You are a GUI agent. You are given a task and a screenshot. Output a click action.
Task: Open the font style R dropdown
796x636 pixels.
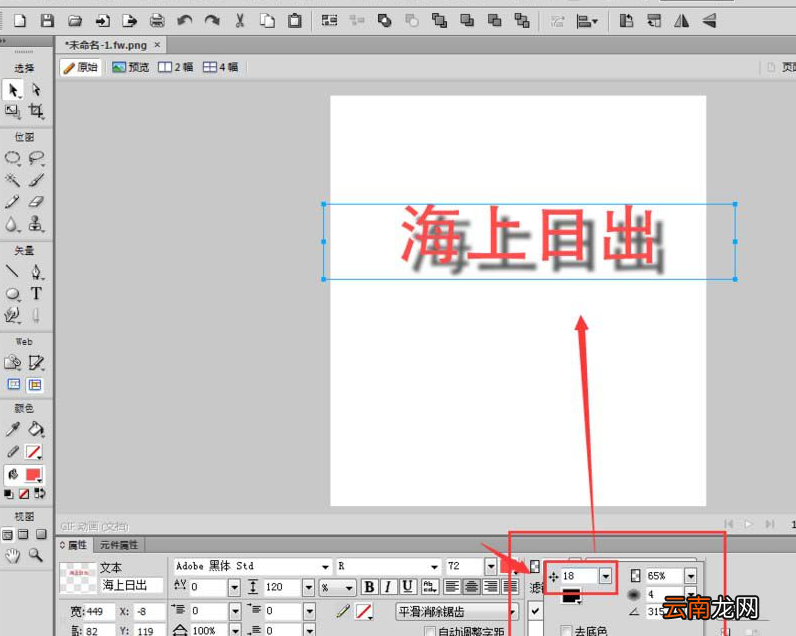pos(435,566)
